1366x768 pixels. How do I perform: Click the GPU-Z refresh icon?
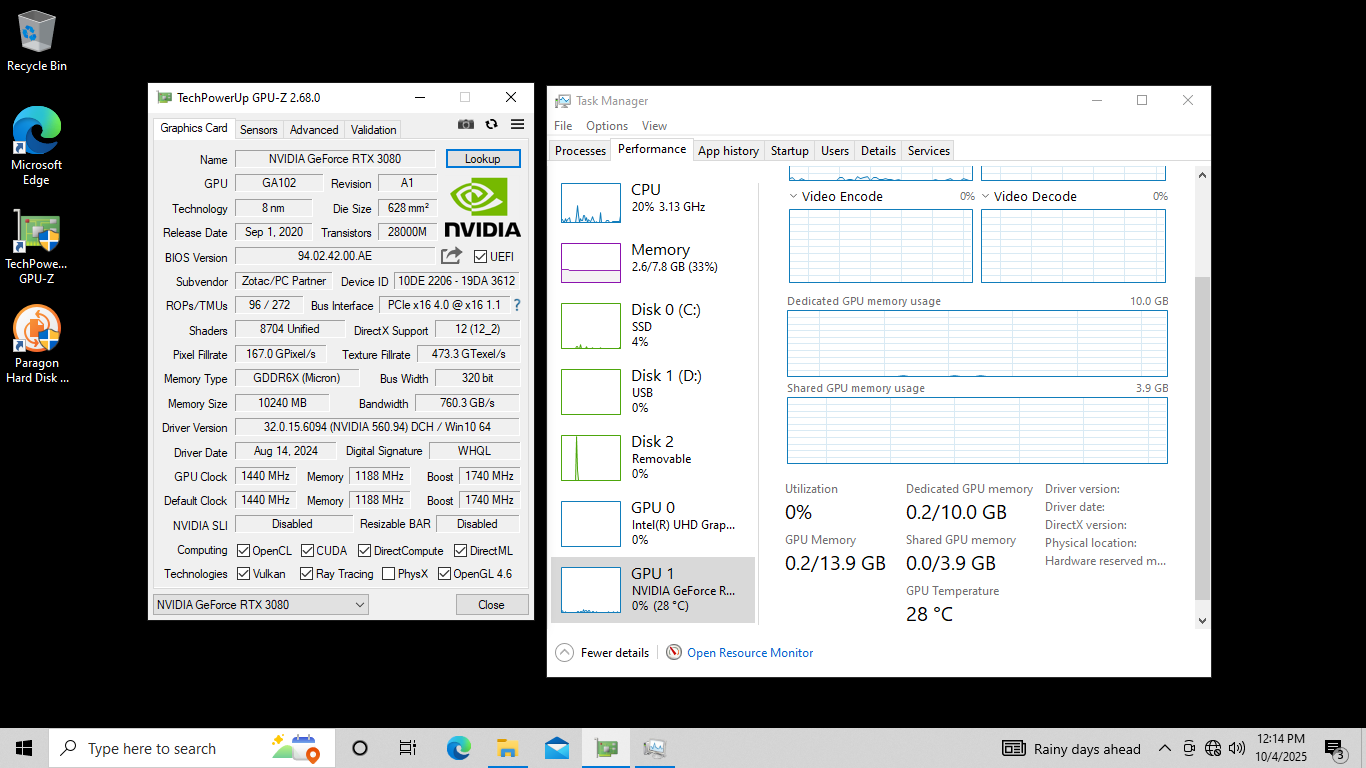click(491, 124)
